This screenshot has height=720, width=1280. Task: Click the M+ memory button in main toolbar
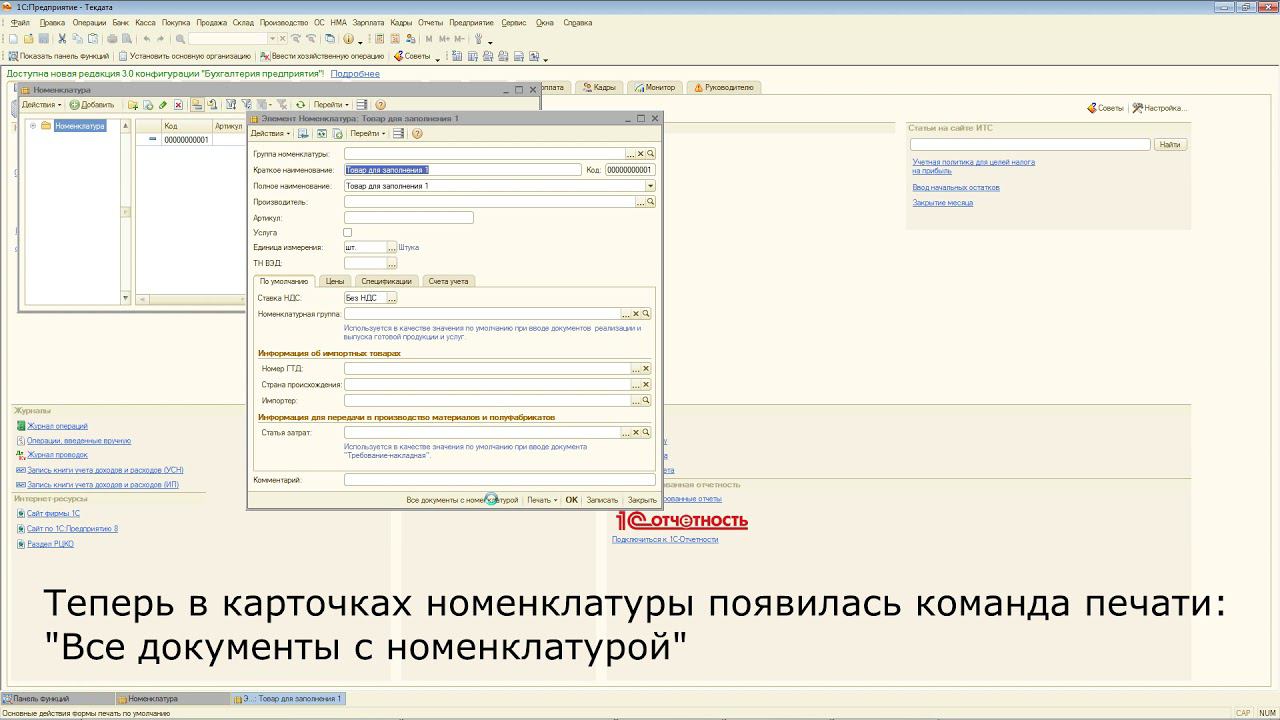tap(444, 39)
